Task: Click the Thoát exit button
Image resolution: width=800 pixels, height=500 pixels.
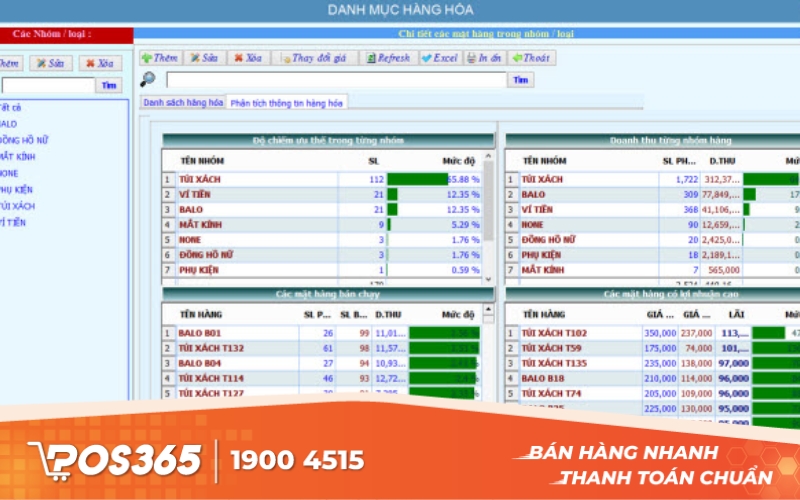Action: (531, 58)
